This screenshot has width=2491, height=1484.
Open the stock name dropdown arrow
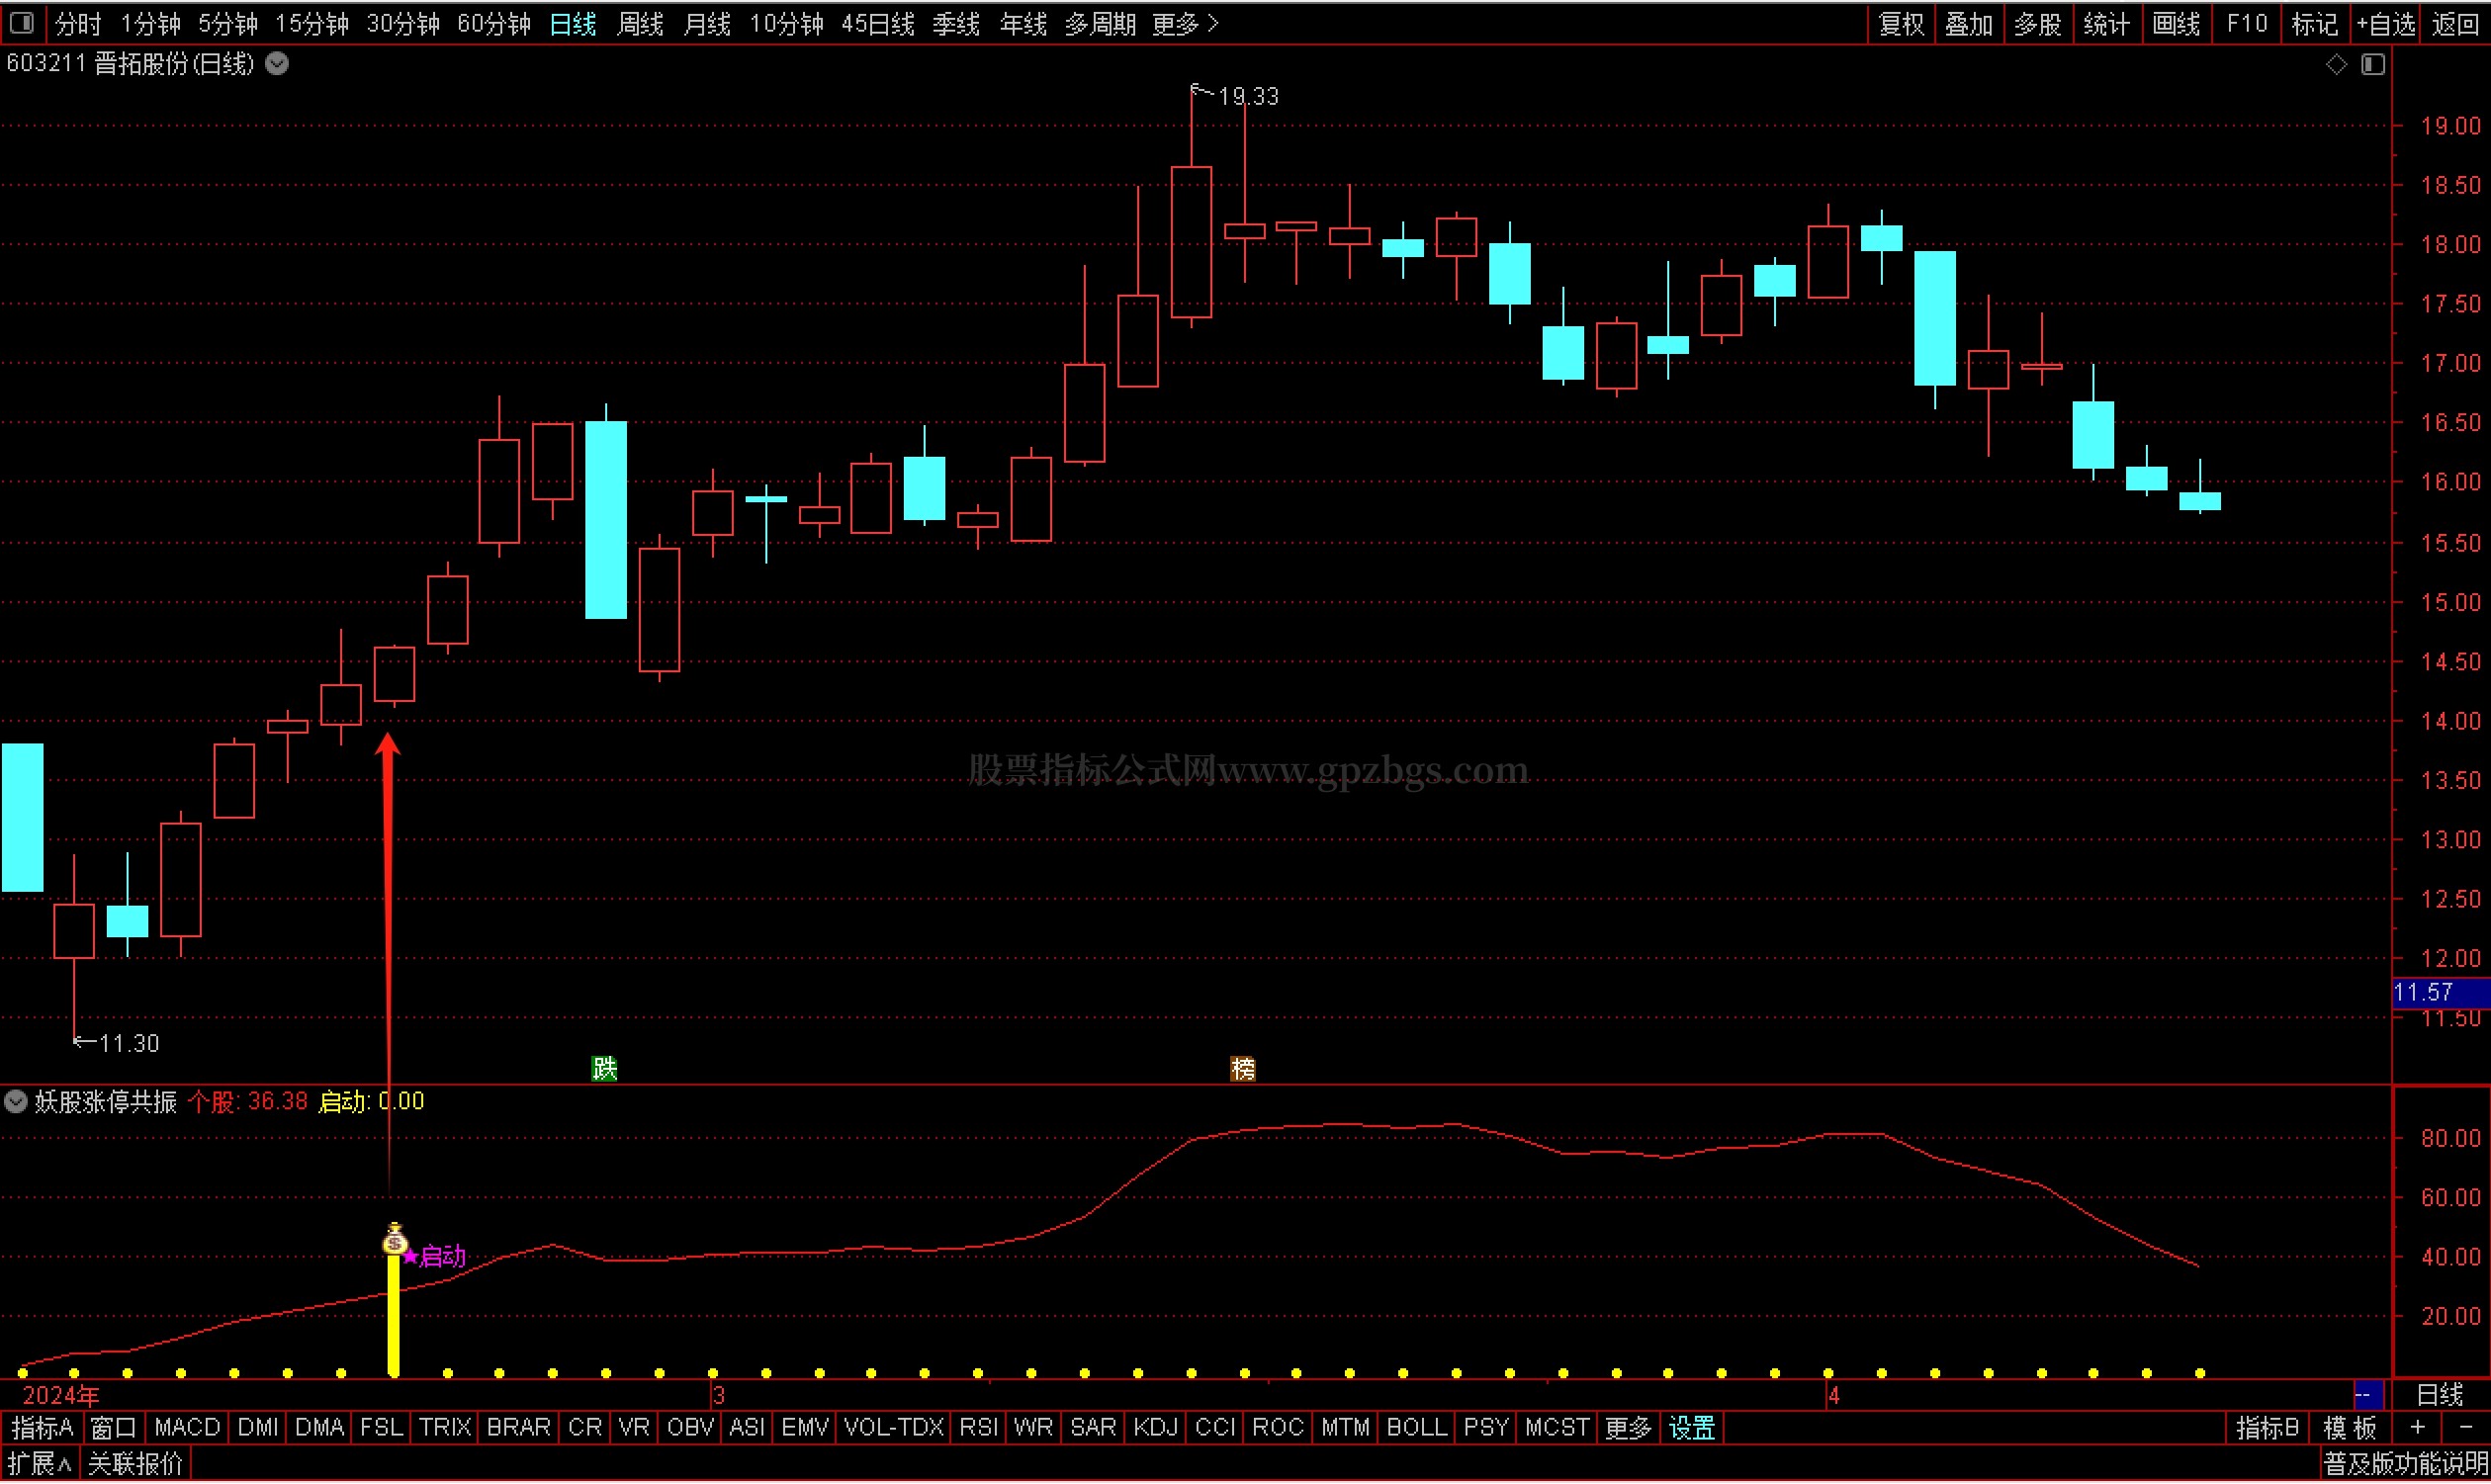click(x=277, y=65)
